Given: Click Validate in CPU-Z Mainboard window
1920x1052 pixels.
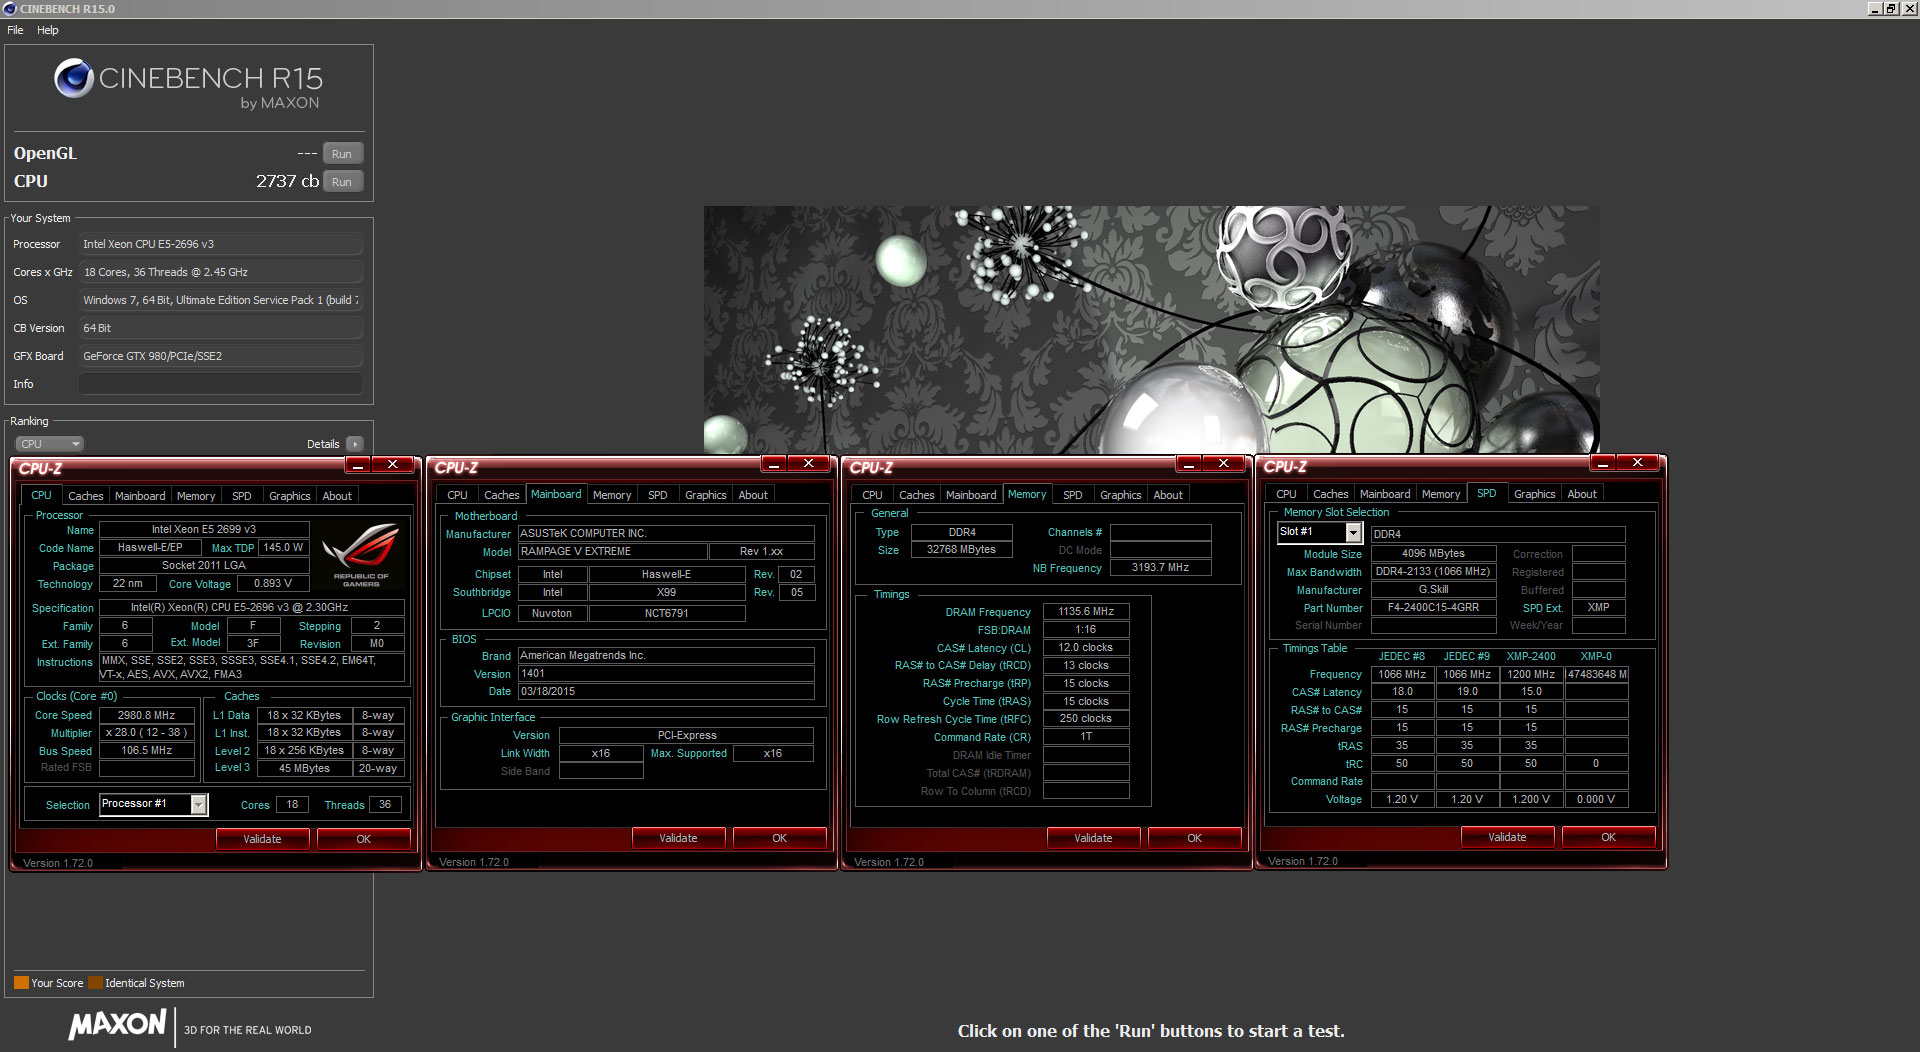Looking at the screenshot, I should click(x=678, y=838).
